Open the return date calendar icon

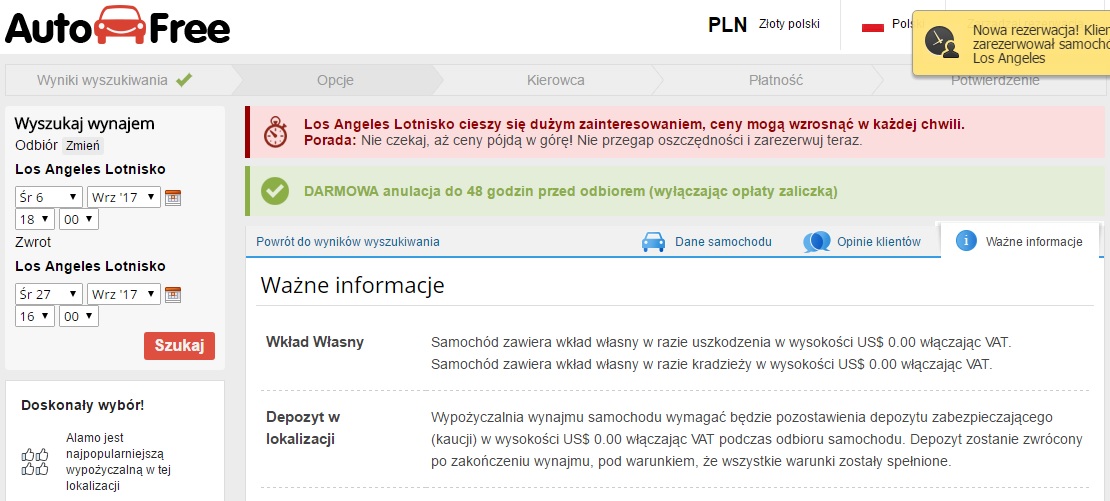pos(173,294)
